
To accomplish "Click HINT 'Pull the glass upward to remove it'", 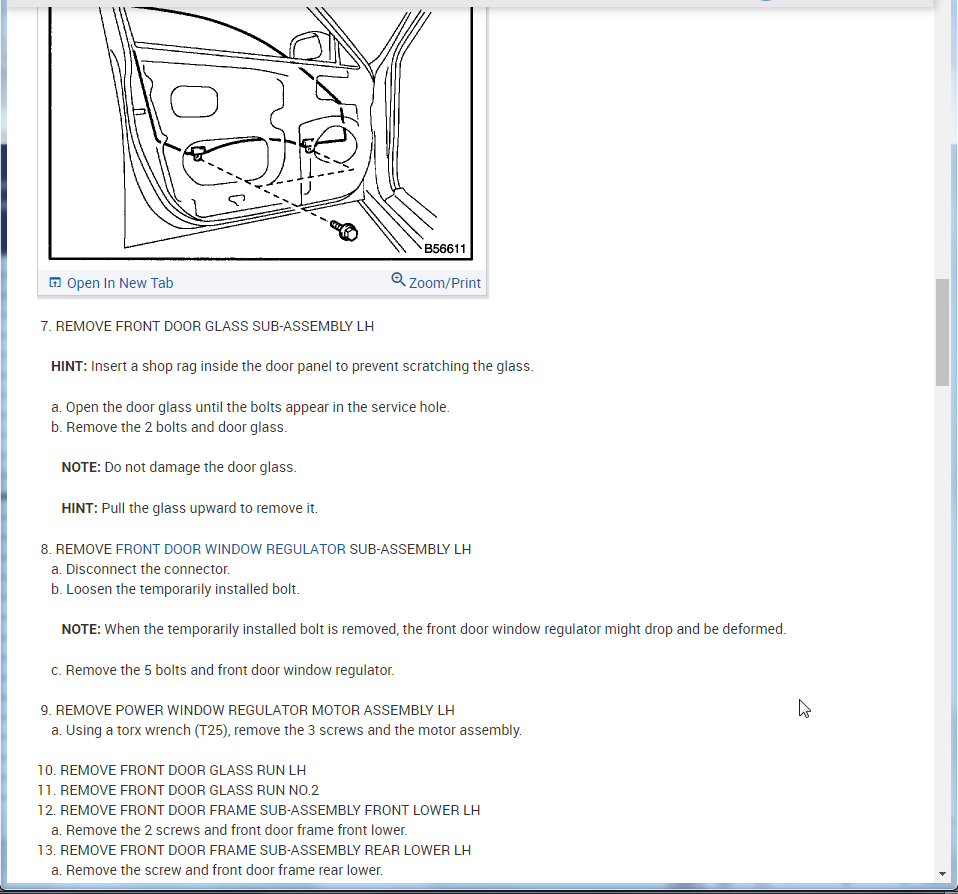I will tap(189, 508).
